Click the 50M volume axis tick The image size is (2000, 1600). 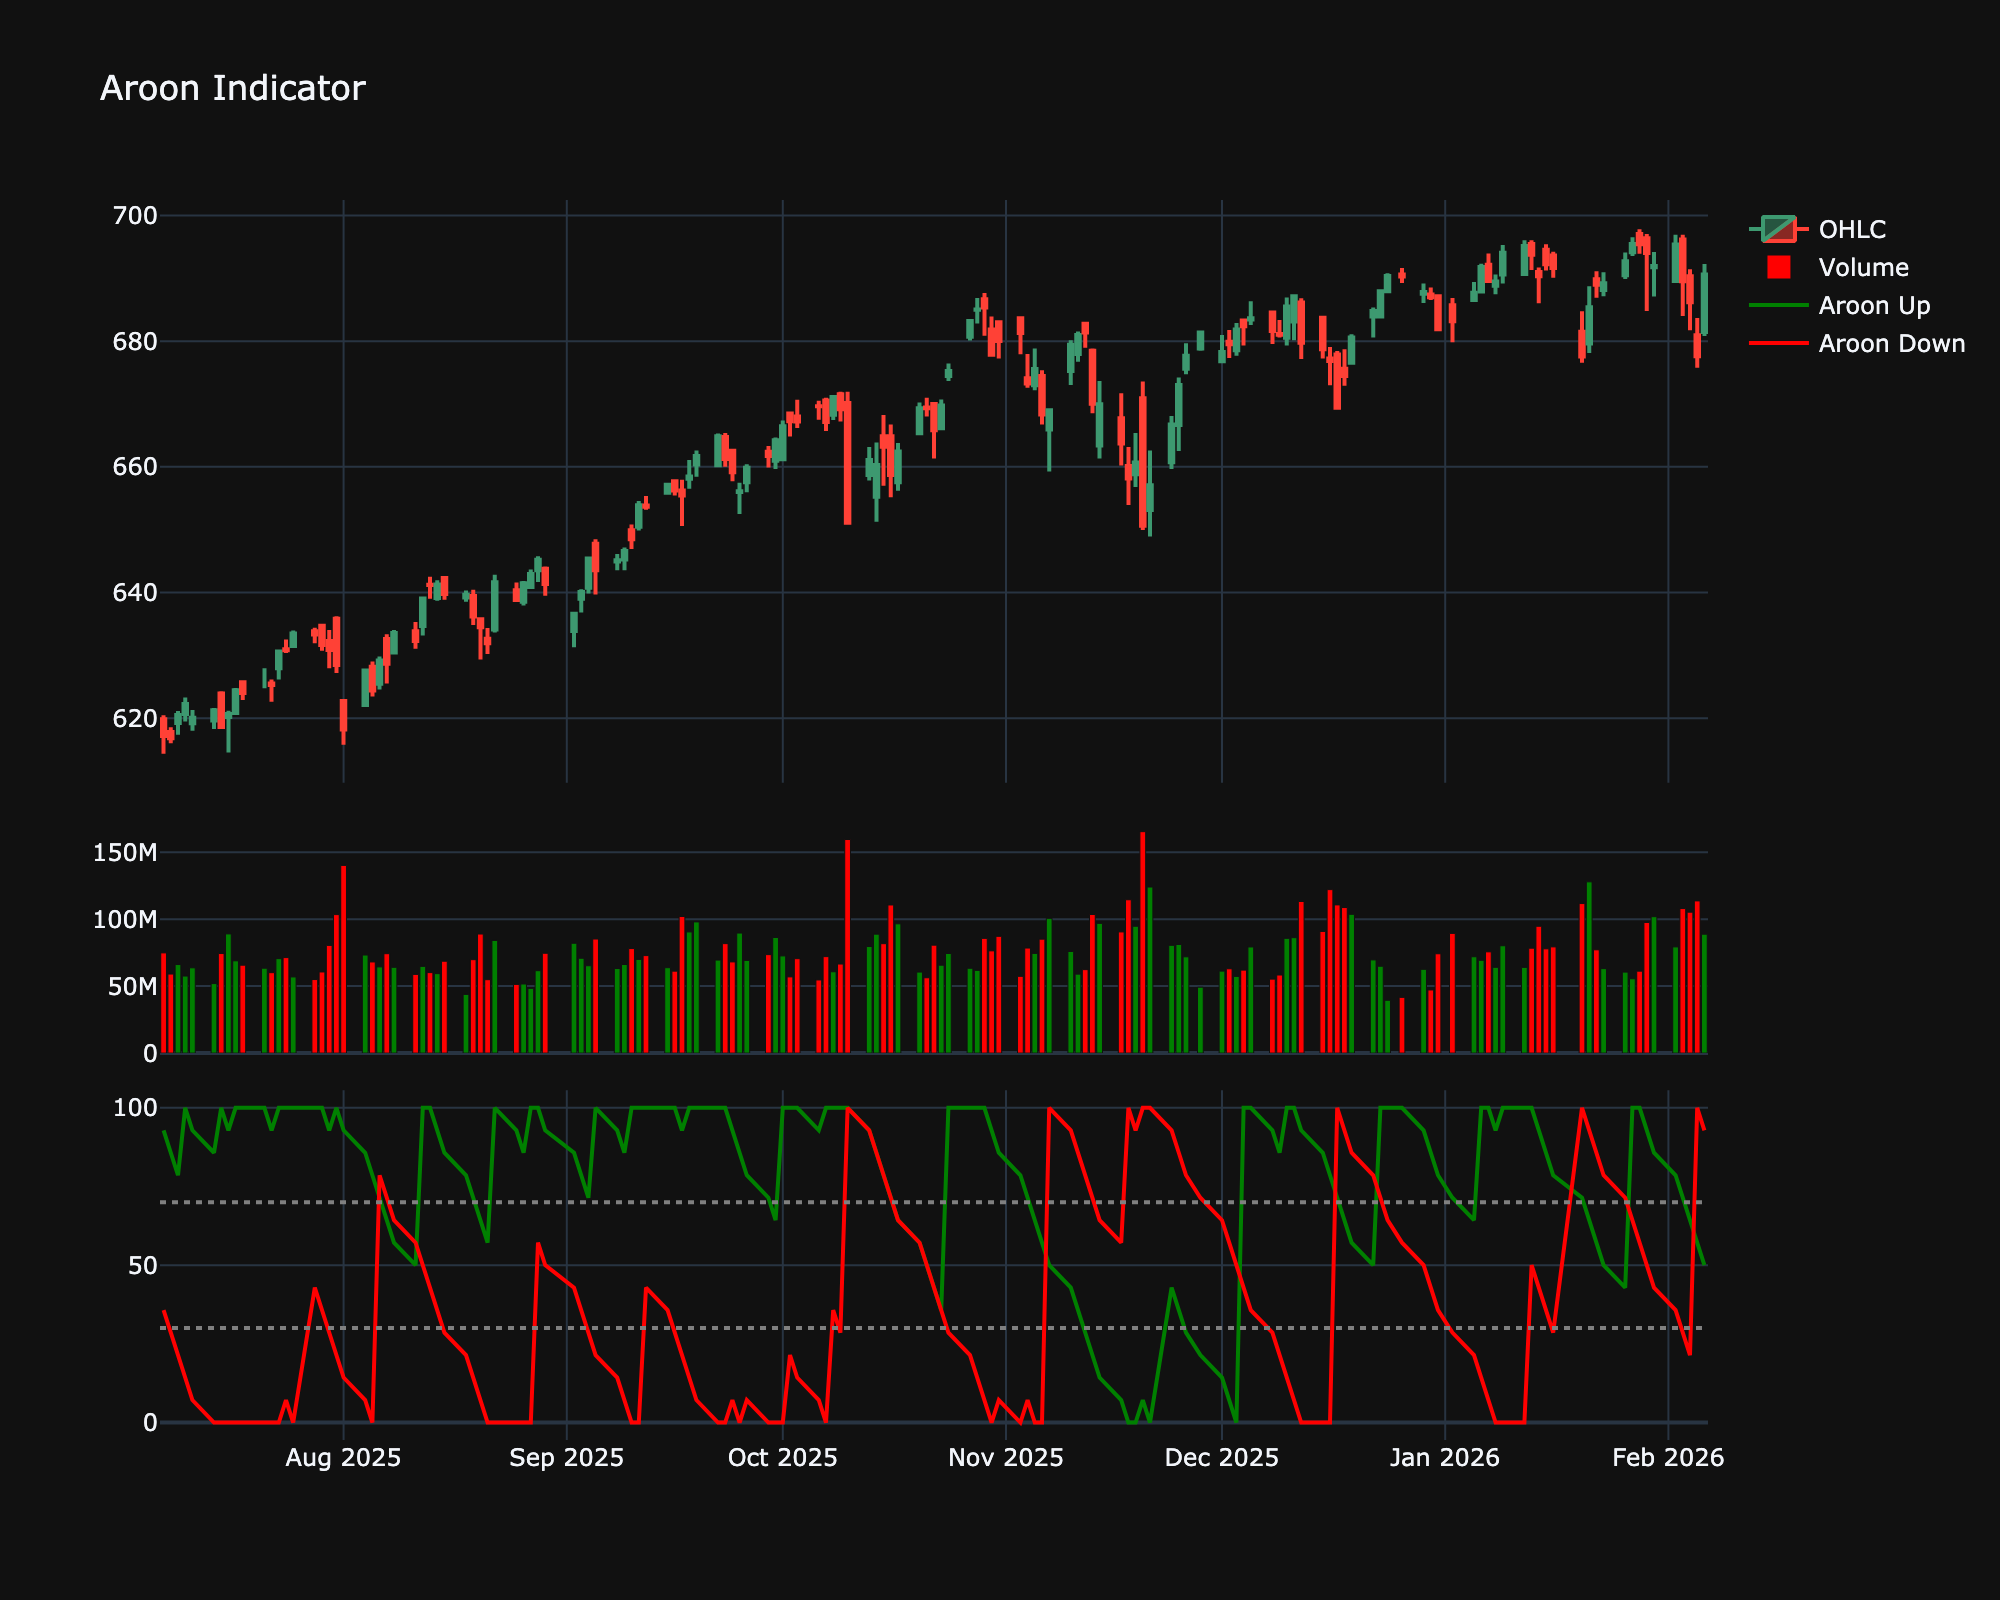click(x=132, y=986)
